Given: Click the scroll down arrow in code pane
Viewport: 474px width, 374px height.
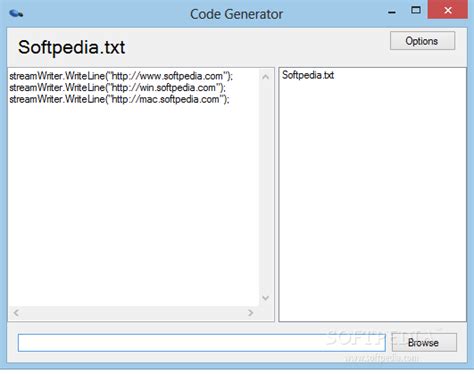Looking at the screenshot, I should click(266, 298).
